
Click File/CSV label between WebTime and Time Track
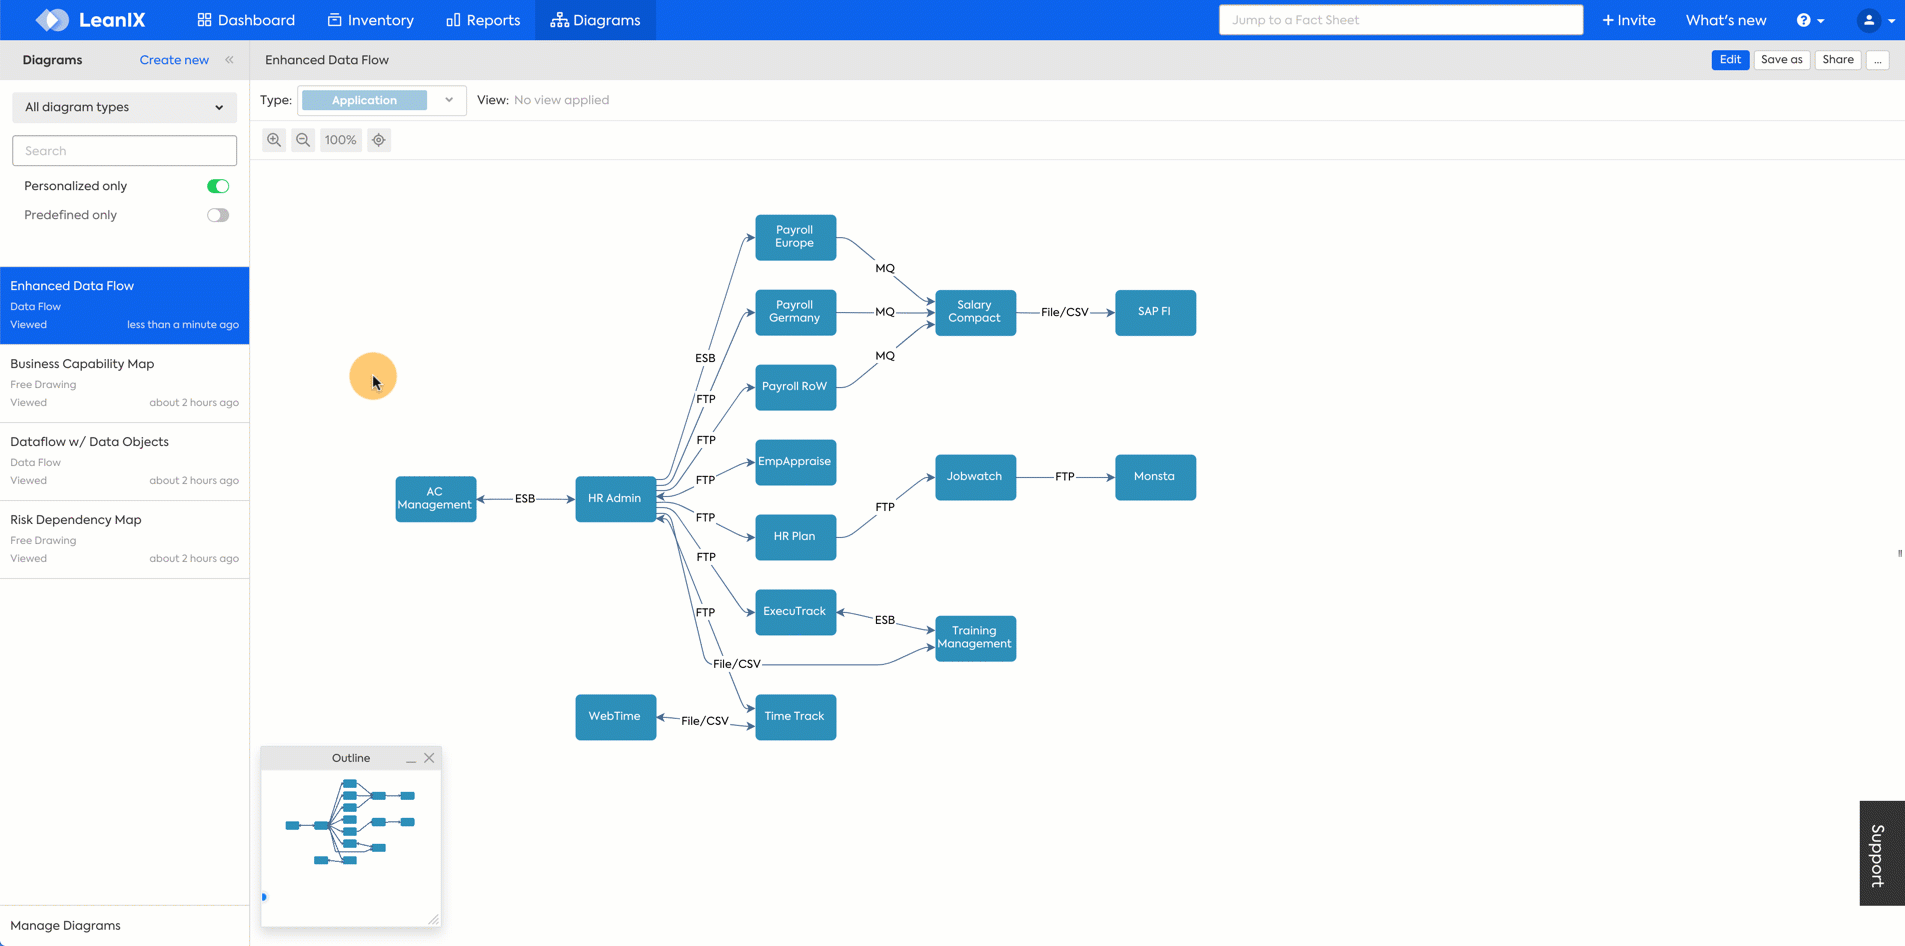coord(705,721)
